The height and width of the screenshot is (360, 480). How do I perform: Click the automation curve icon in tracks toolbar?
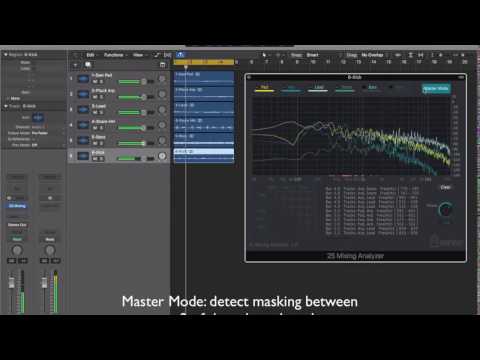(157, 55)
